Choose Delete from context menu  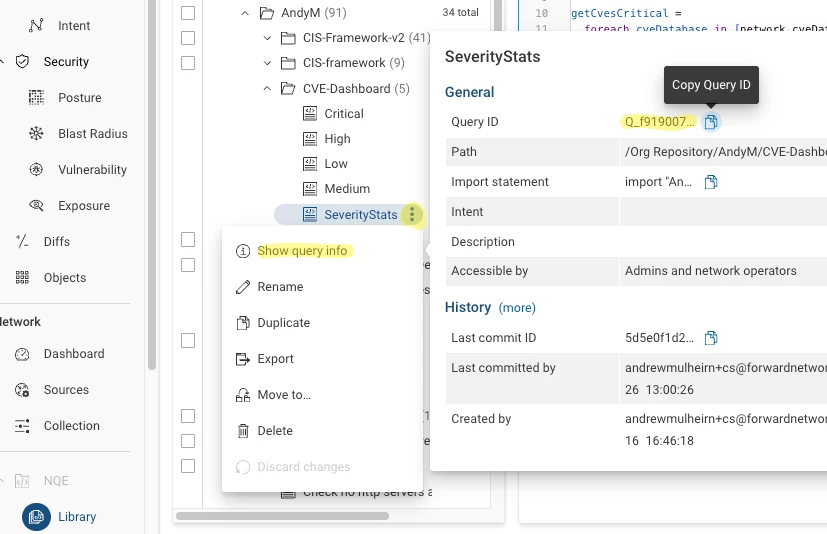point(322,431)
